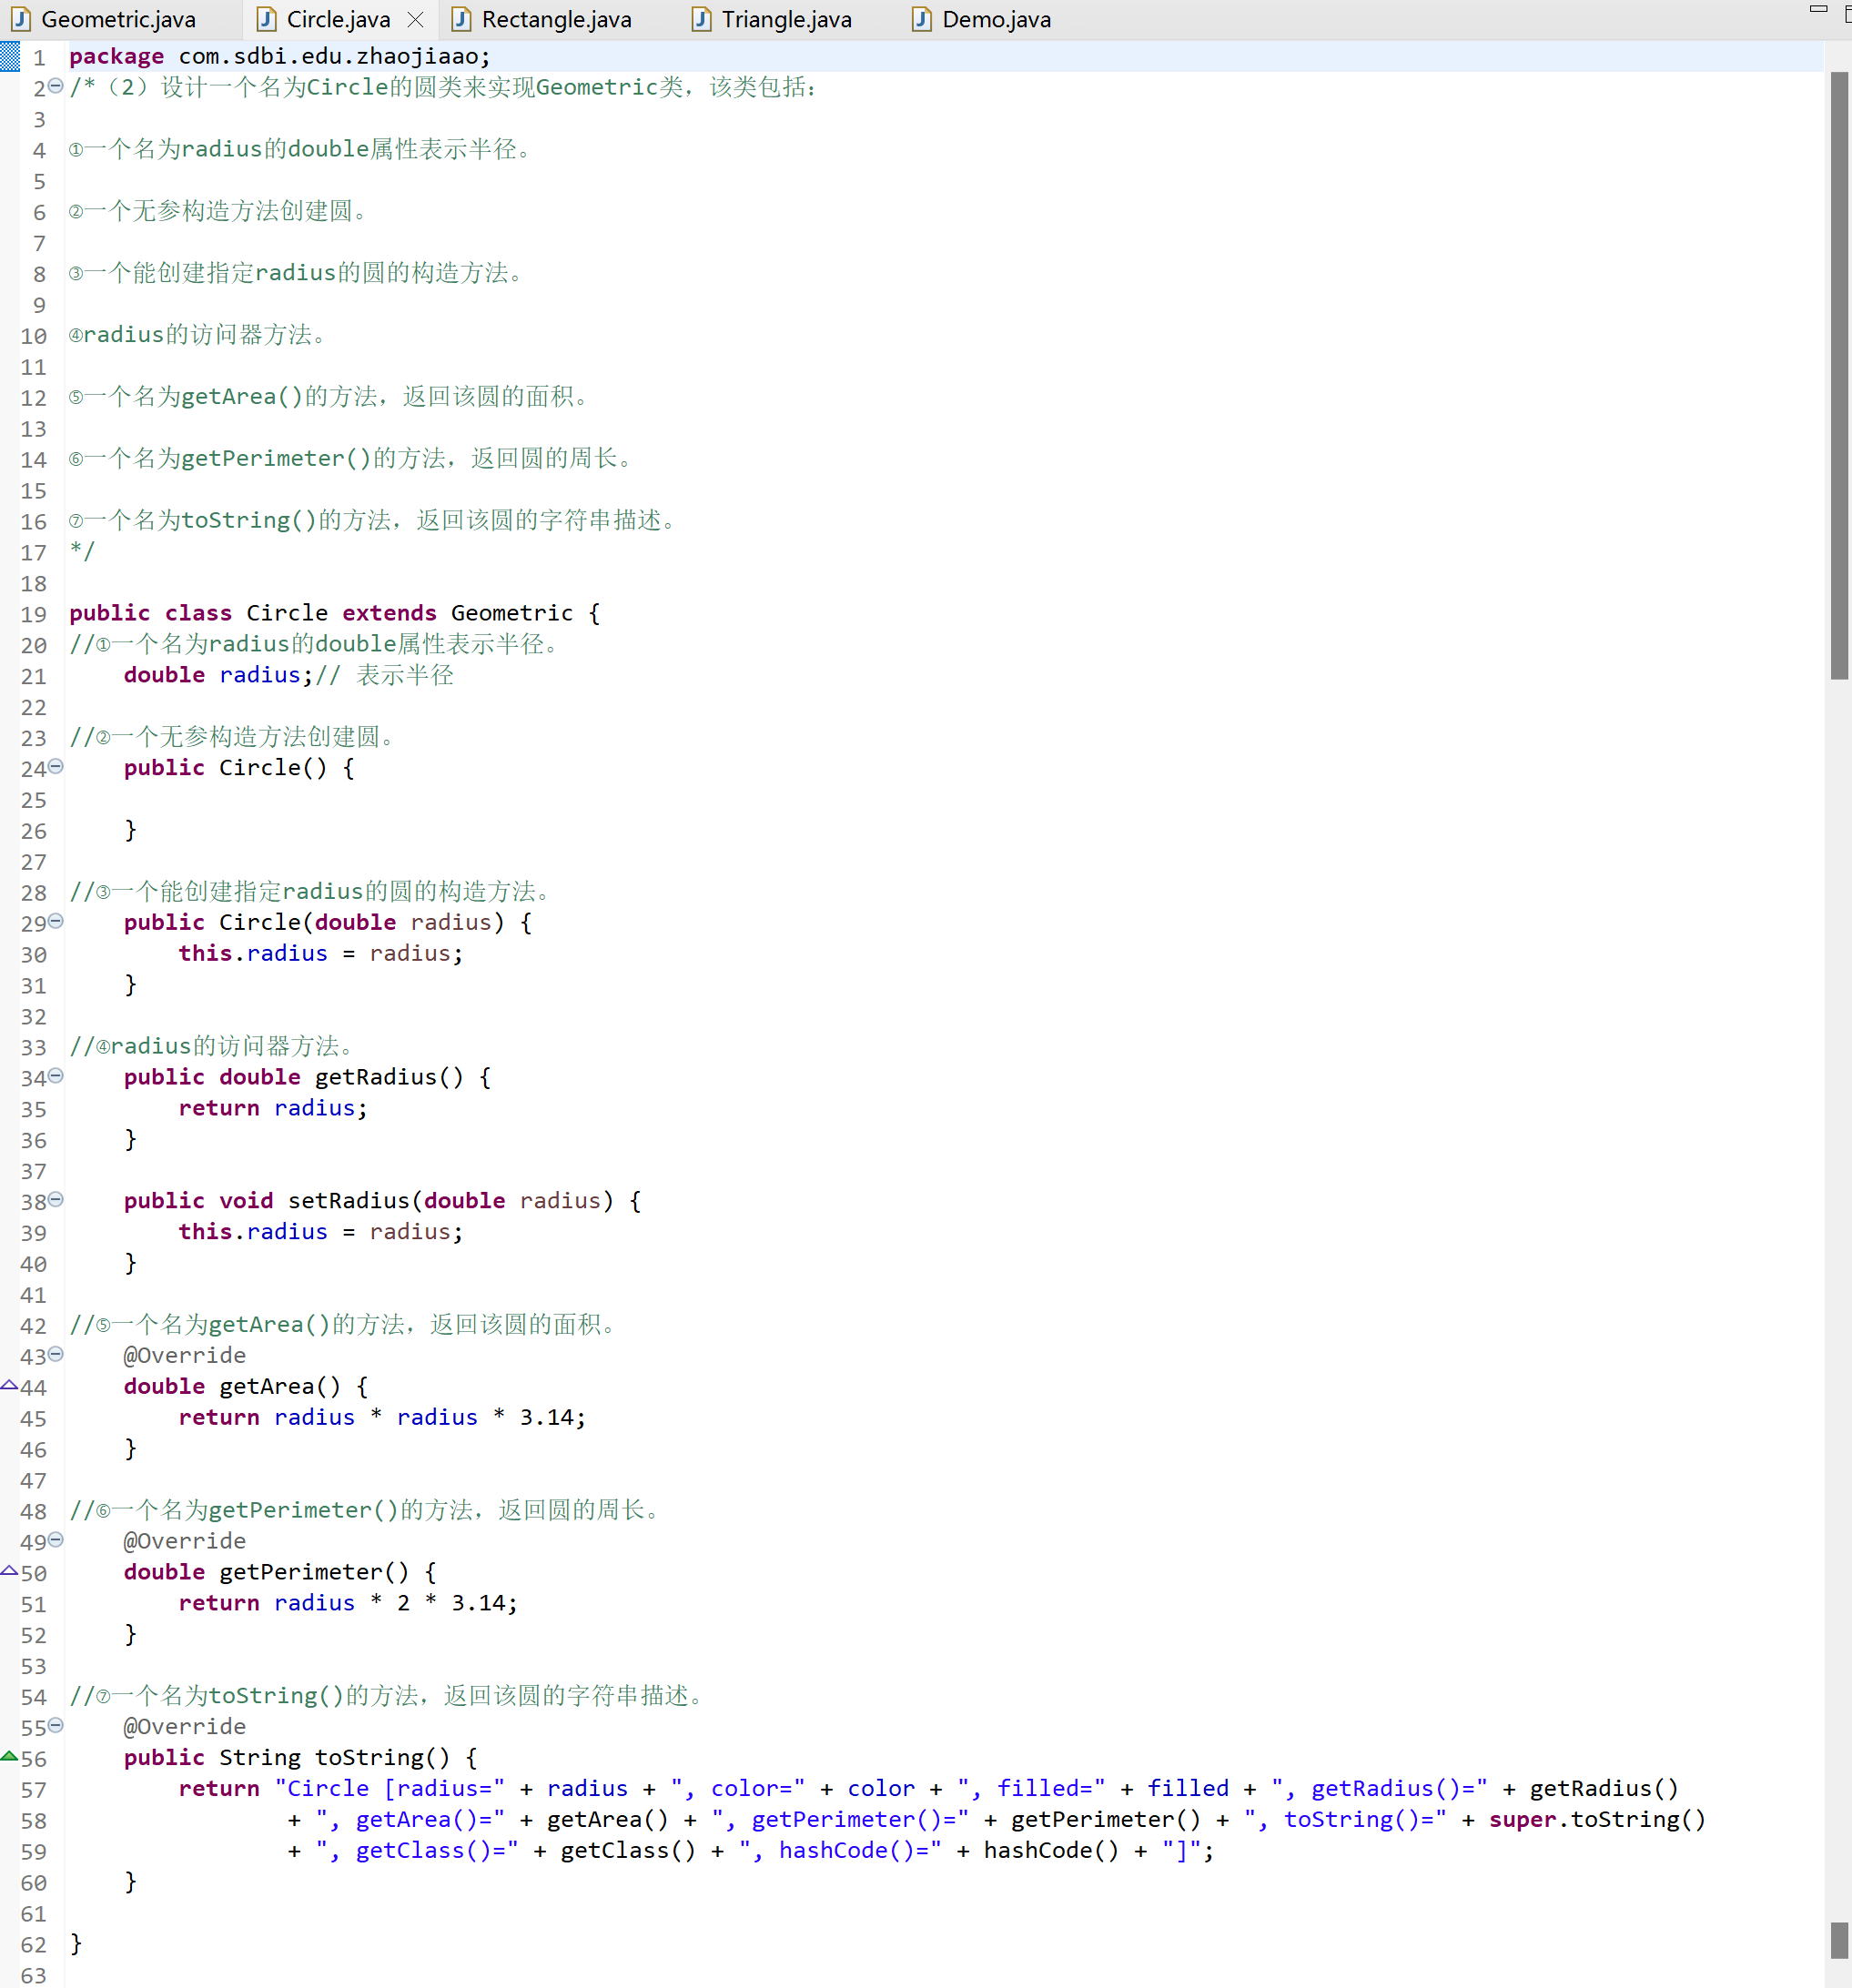Click the Java file icon on Geometric.java tab
The height and width of the screenshot is (1988, 1852).
21,19
